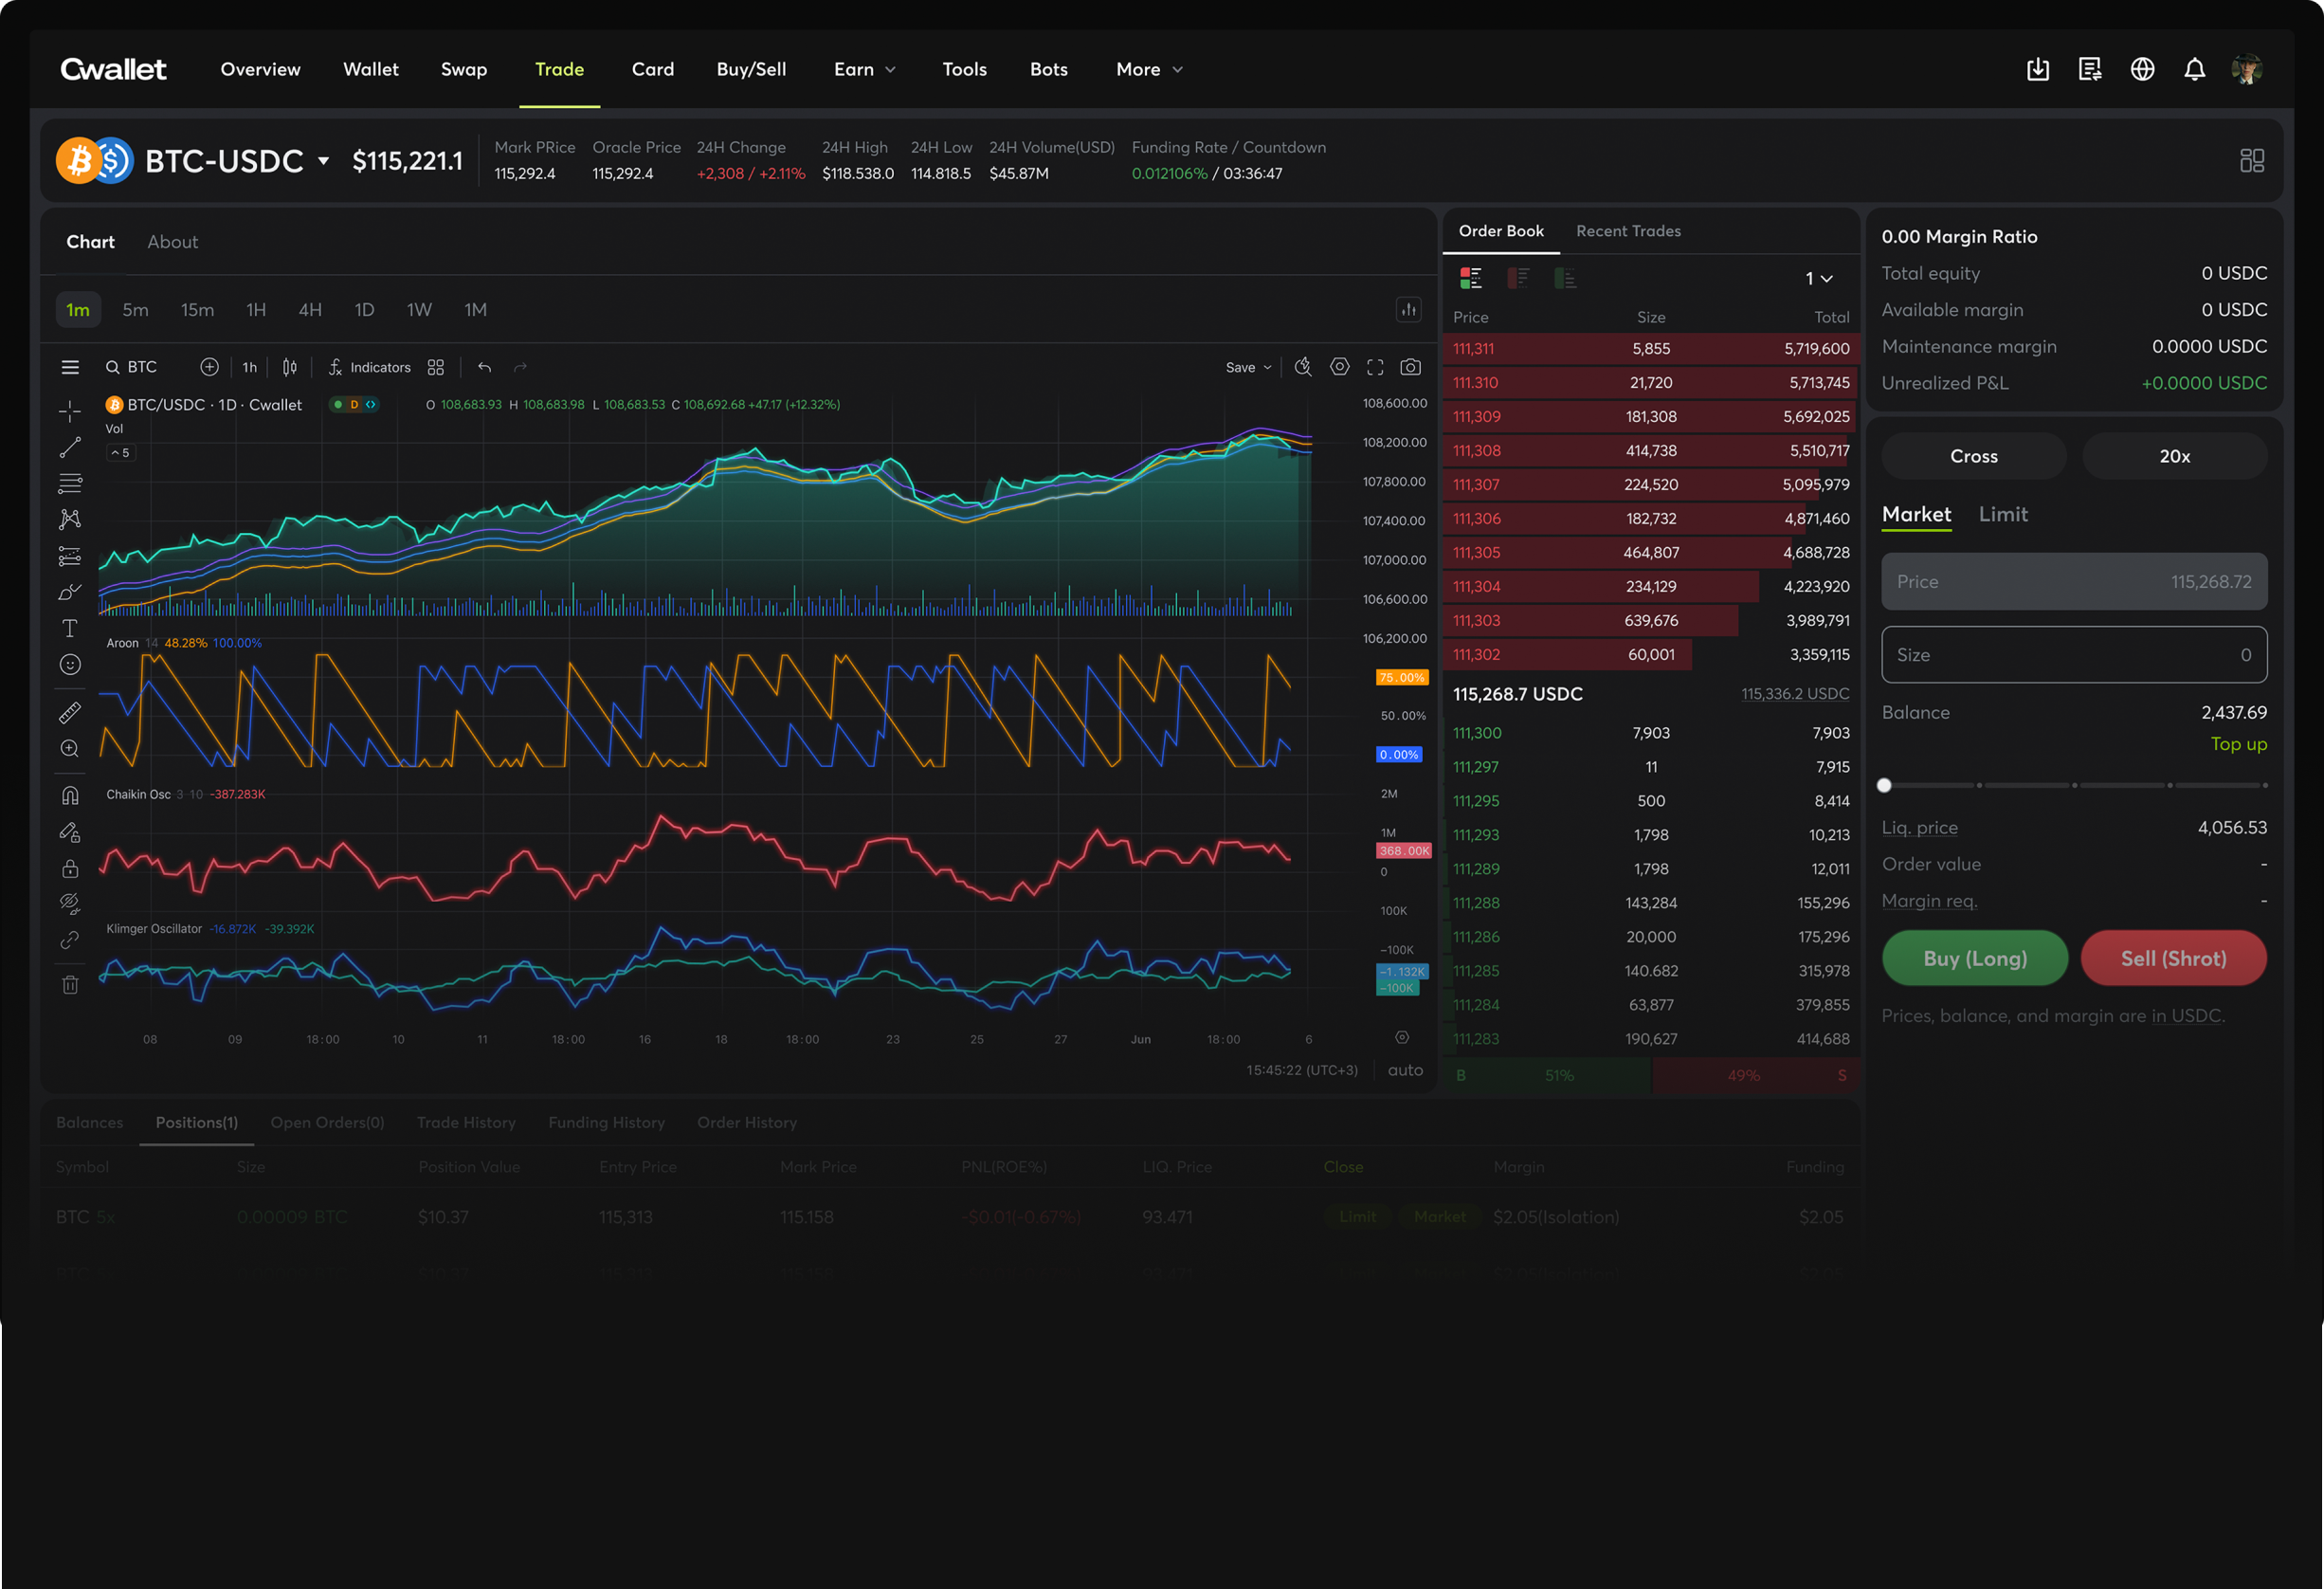This screenshot has height=1589, width=2324.
Task: Toggle auto price scaling on the chart
Action: coord(1405,1070)
